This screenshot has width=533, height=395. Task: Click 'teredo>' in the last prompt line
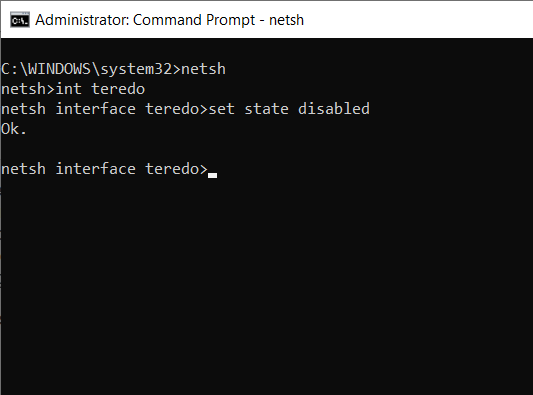pyautogui.click(x=176, y=169)
